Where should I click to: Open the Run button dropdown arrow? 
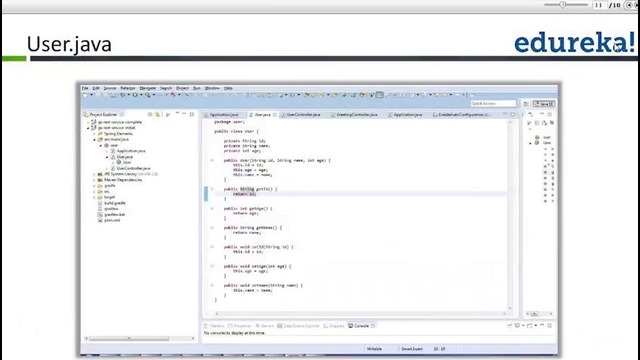point(141,95)
